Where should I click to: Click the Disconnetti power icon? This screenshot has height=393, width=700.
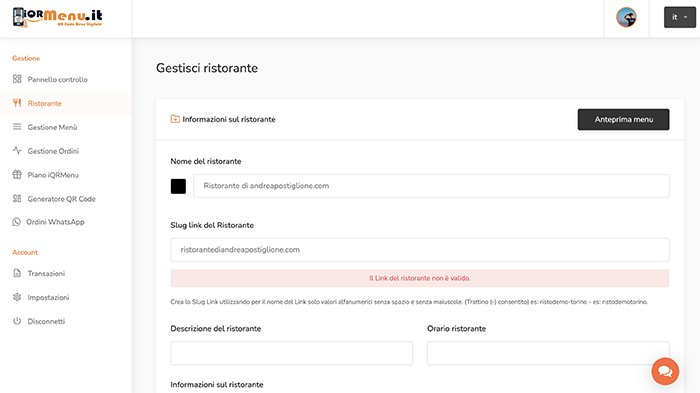tap(17, 321)
